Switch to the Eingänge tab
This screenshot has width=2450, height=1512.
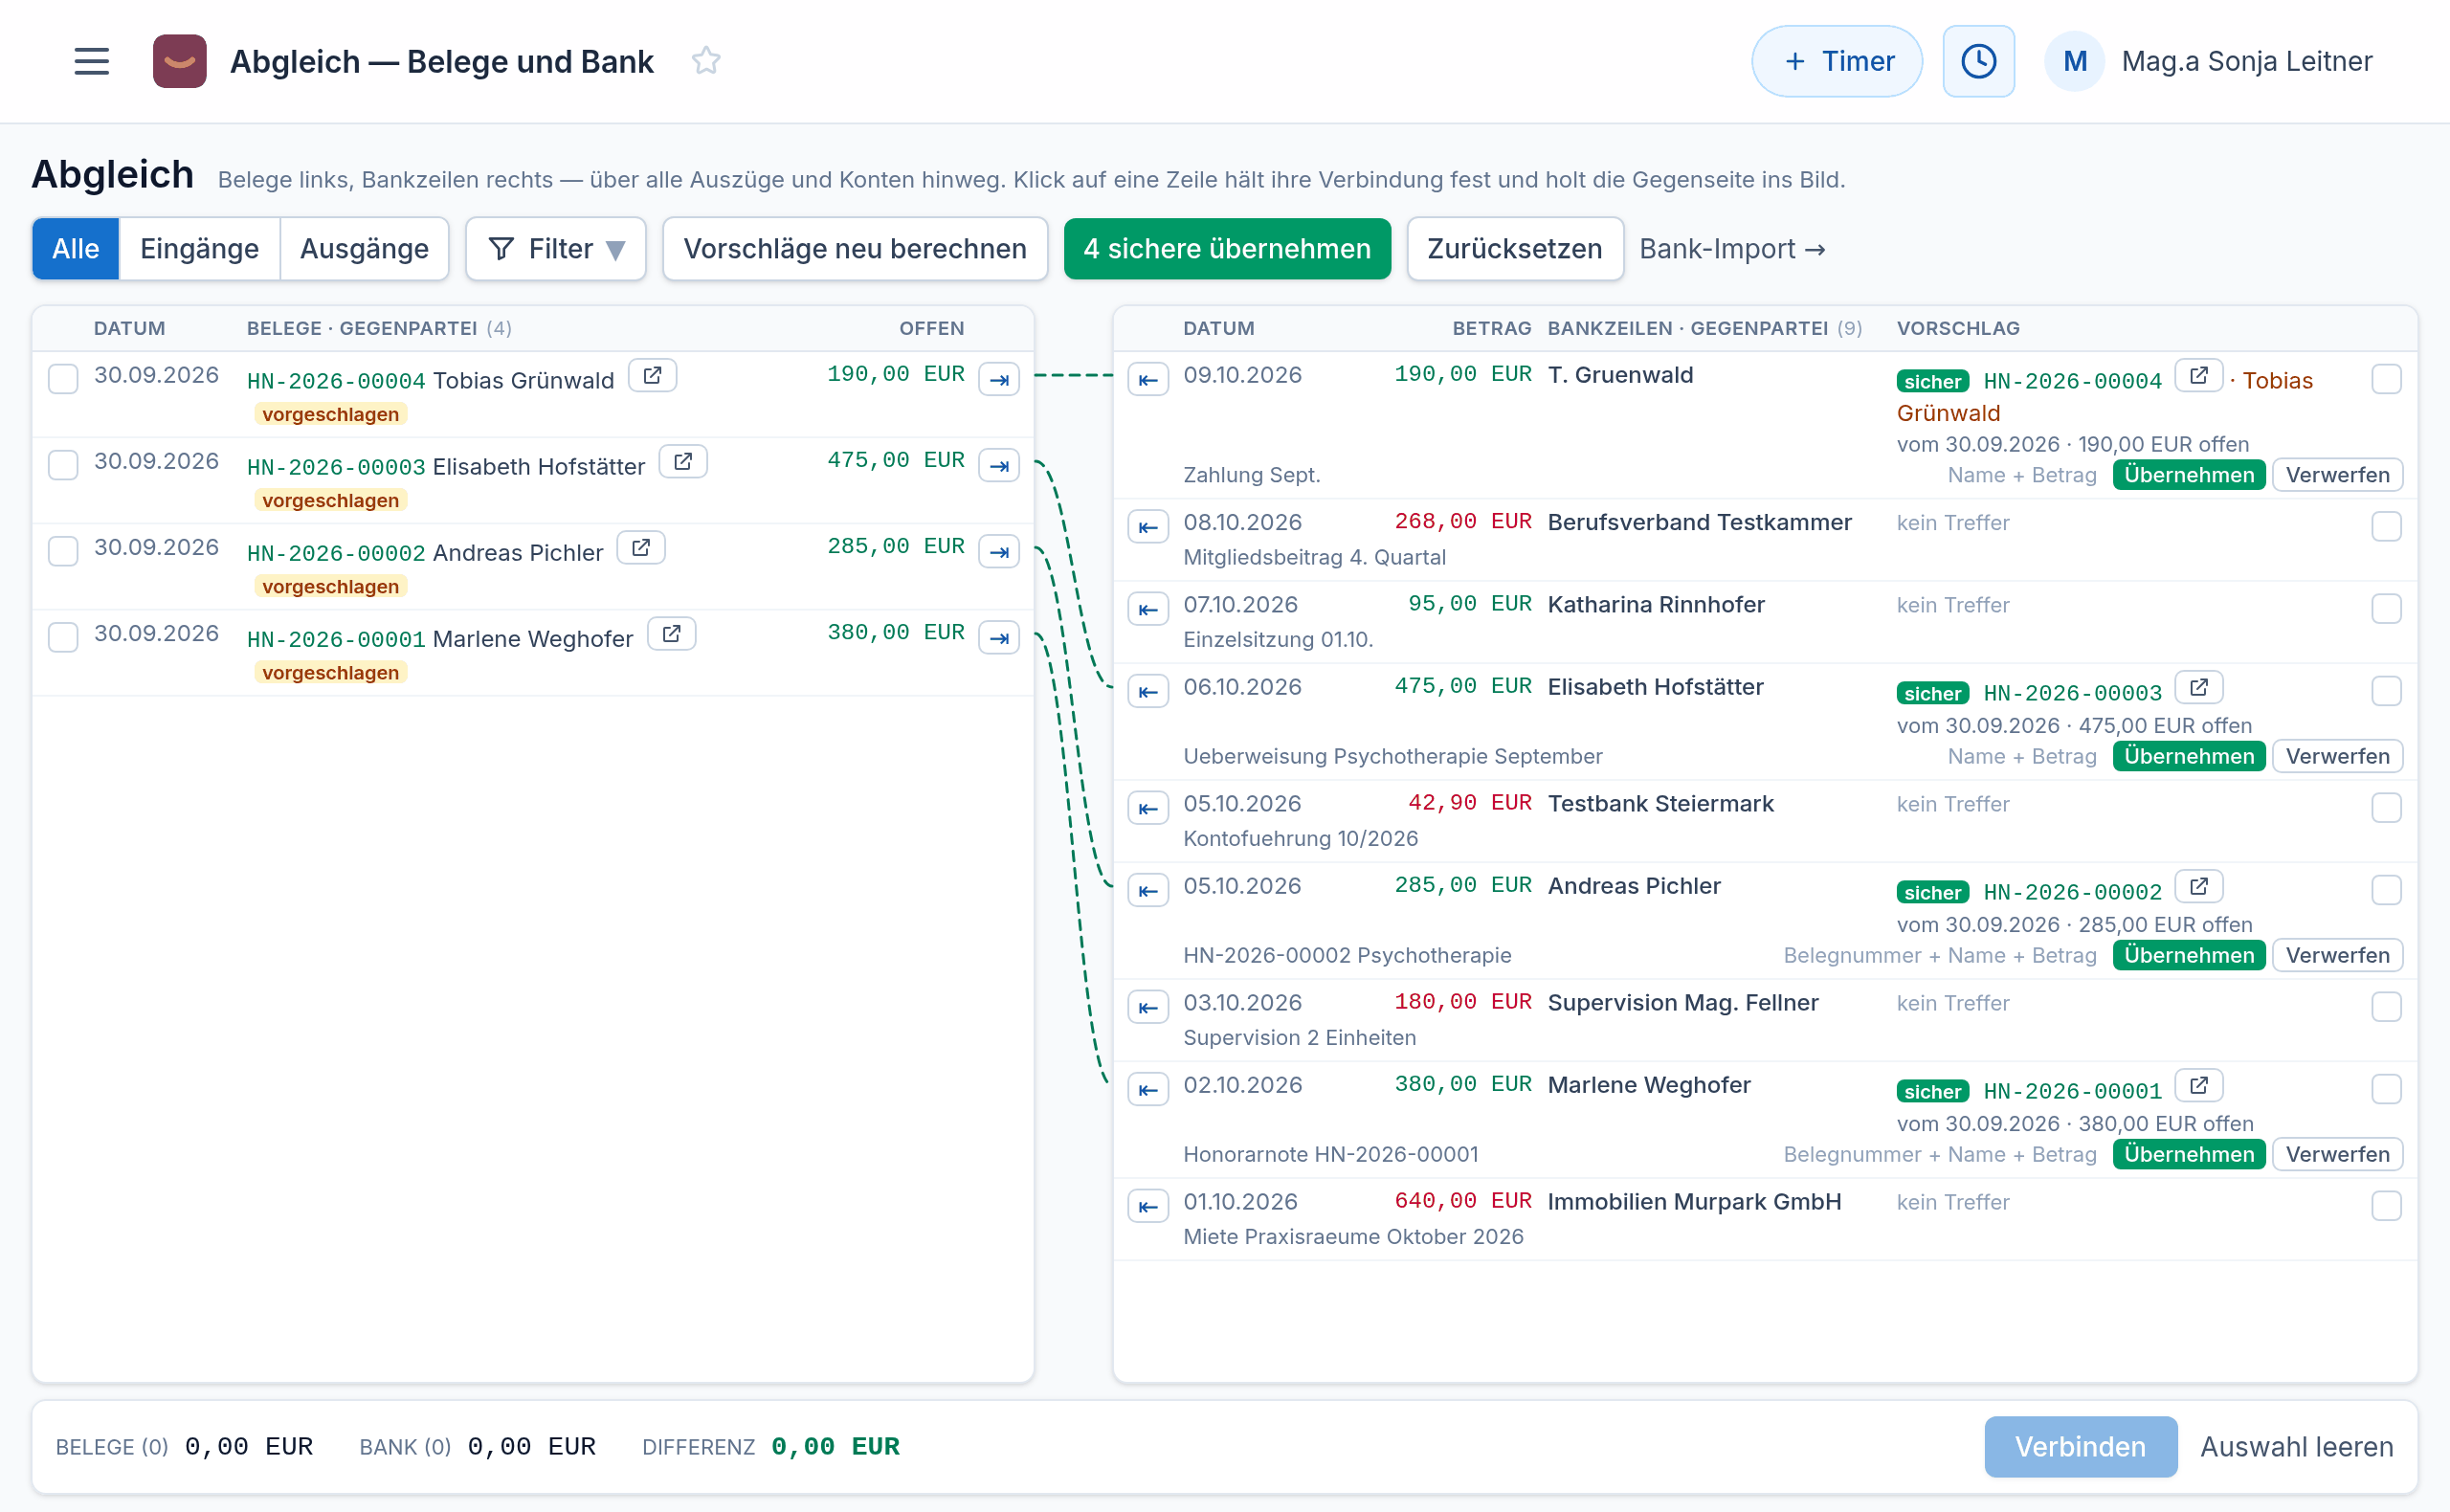(x=199, y=249)
